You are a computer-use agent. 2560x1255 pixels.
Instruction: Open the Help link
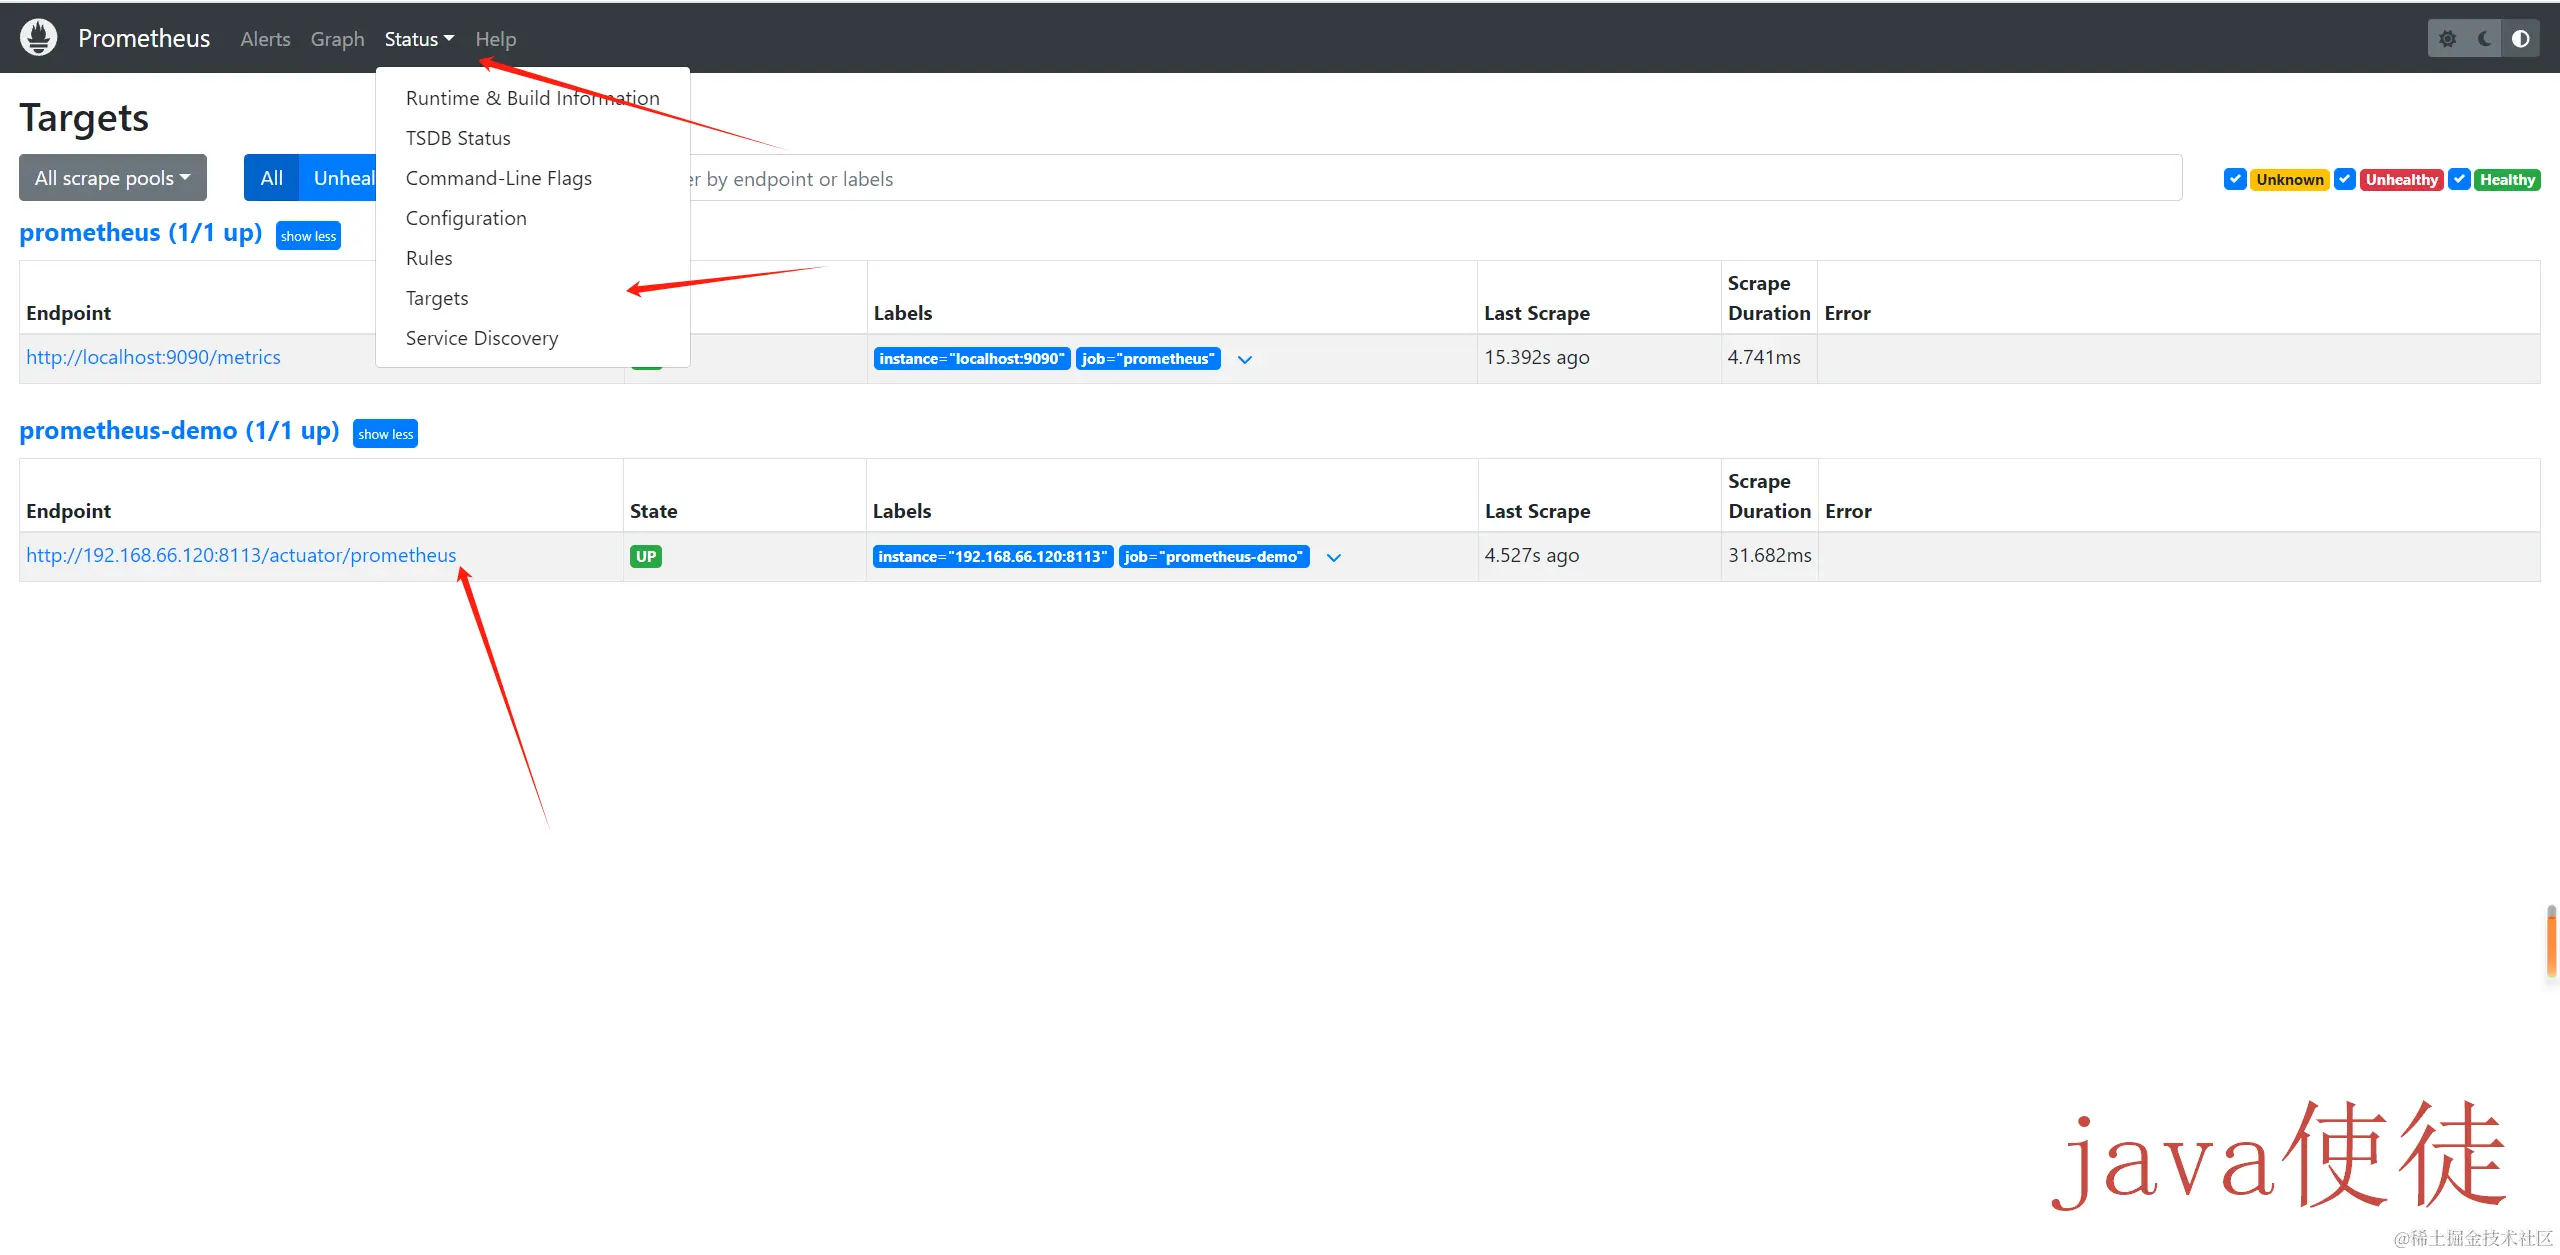tap(495, 39)
